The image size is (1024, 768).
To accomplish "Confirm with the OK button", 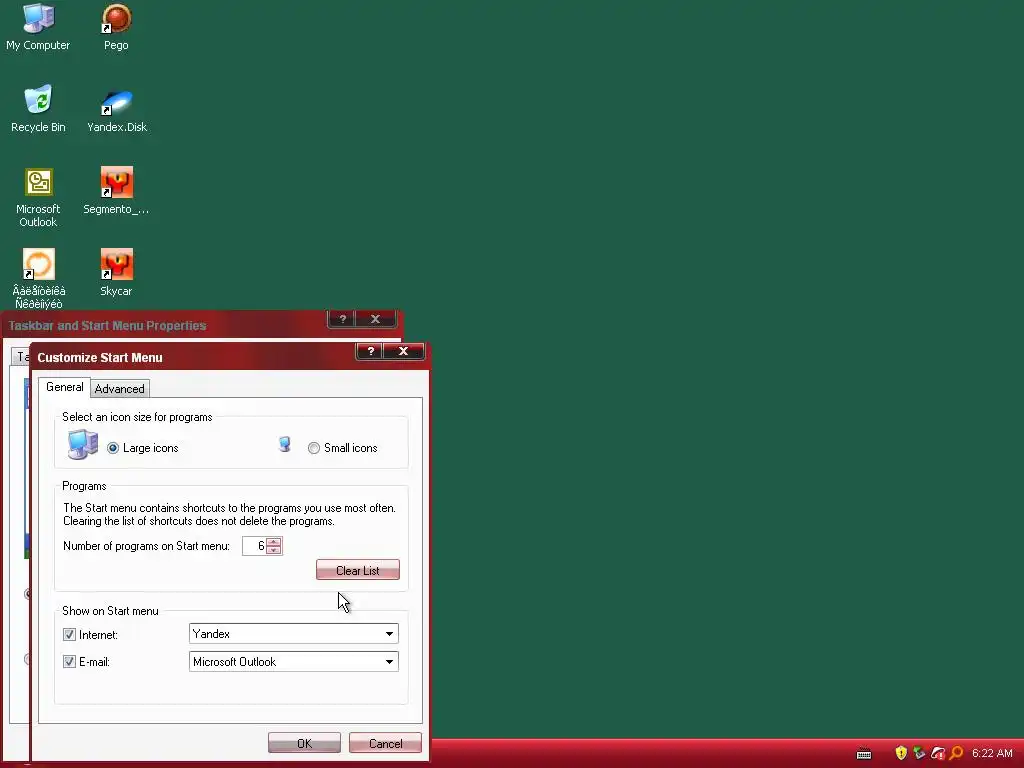I will (x=304, y=743).
